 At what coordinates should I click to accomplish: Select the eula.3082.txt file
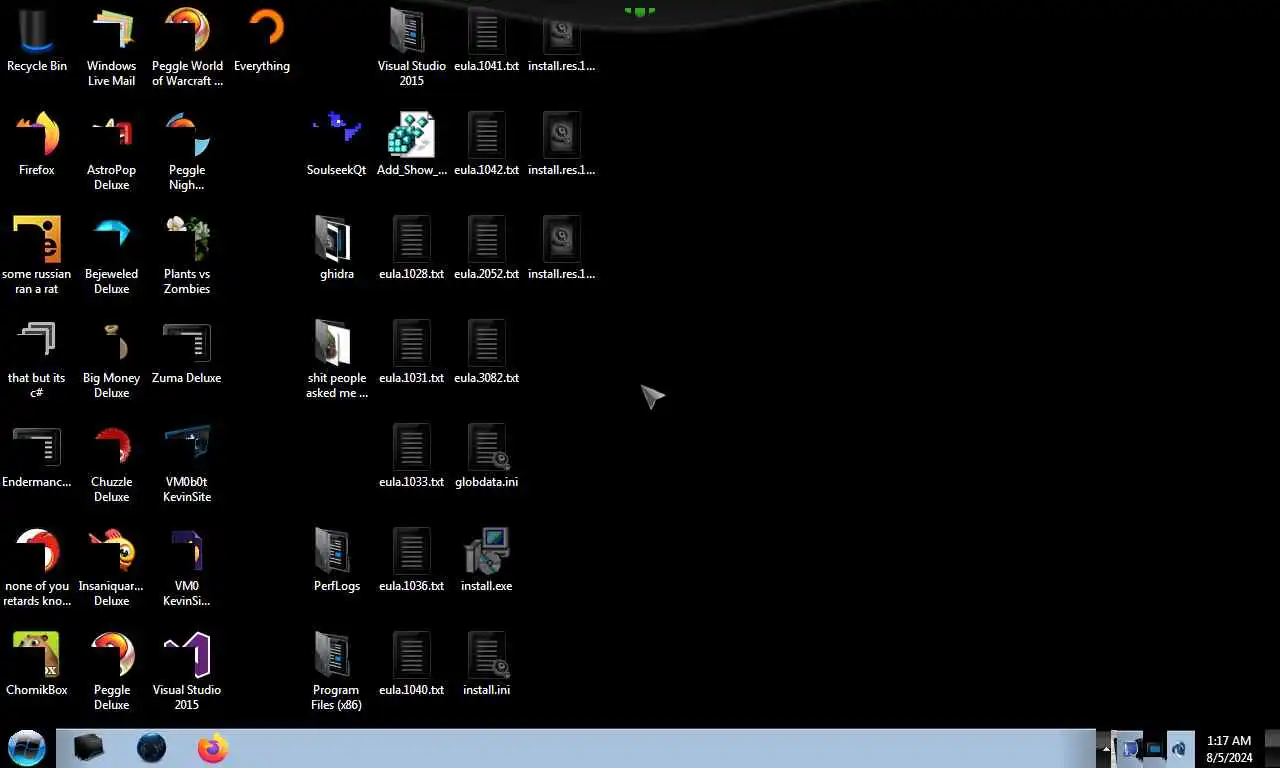tap(487, 352)
